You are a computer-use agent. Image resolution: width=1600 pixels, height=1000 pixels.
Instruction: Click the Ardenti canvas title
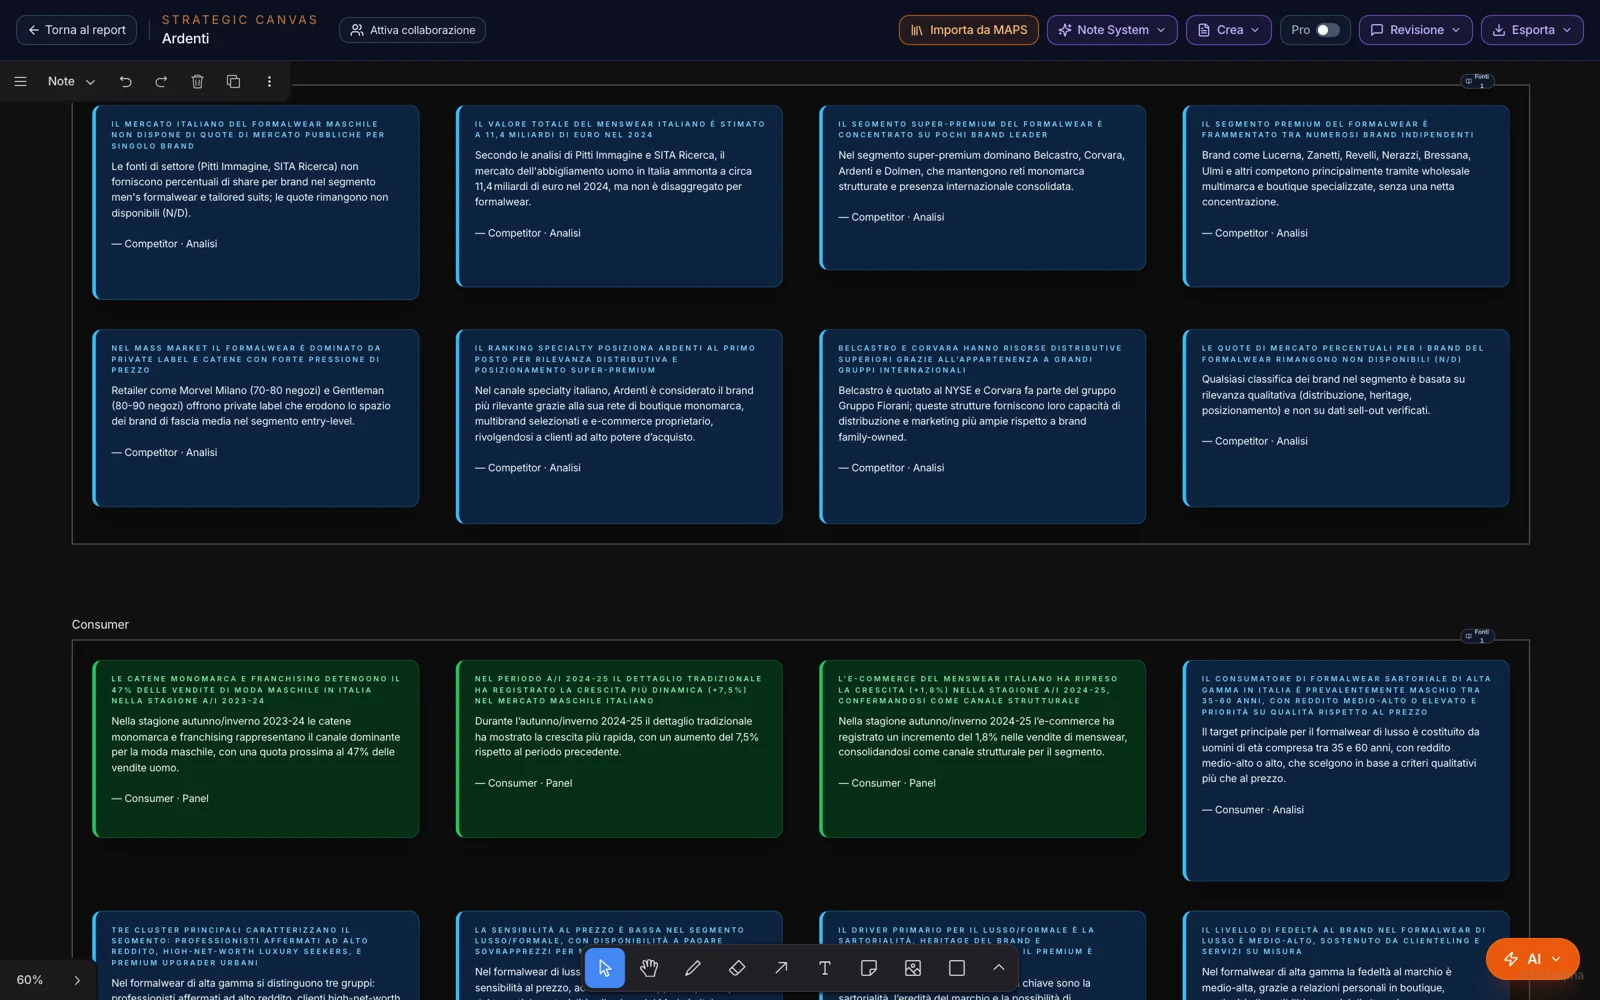[x=186, y=39]
